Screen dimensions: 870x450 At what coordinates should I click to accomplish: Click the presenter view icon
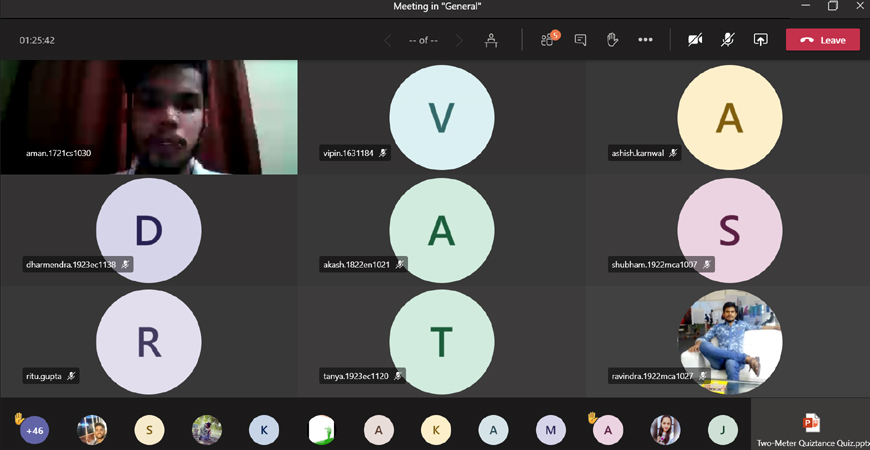coord(491,40)
